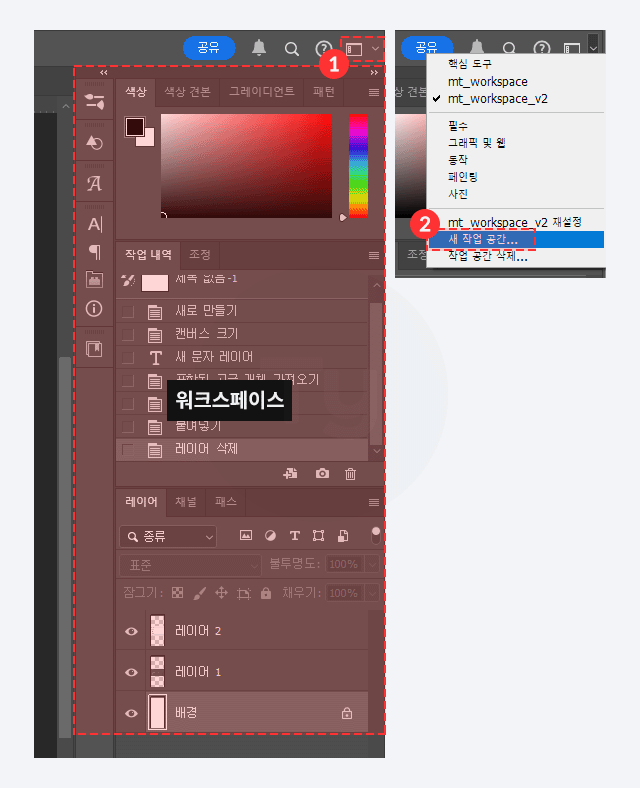The image size is (640, 788).
Task: Open the history panel hamburger menu
Action: pyautogui.click(x=374, y=256)
